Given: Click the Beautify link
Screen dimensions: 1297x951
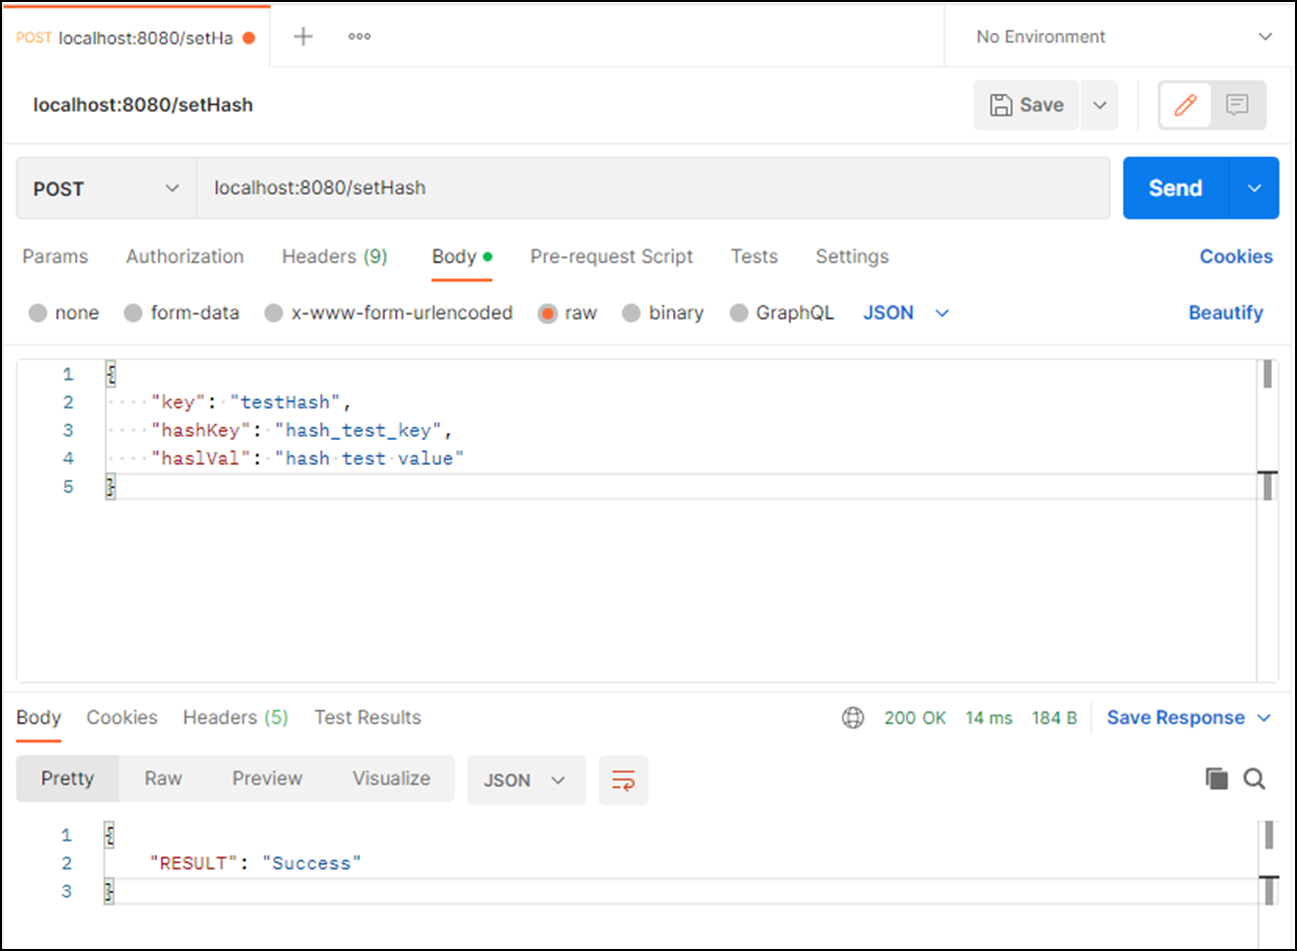Looking at the screenshot, I should click(x=1225, y=313).
